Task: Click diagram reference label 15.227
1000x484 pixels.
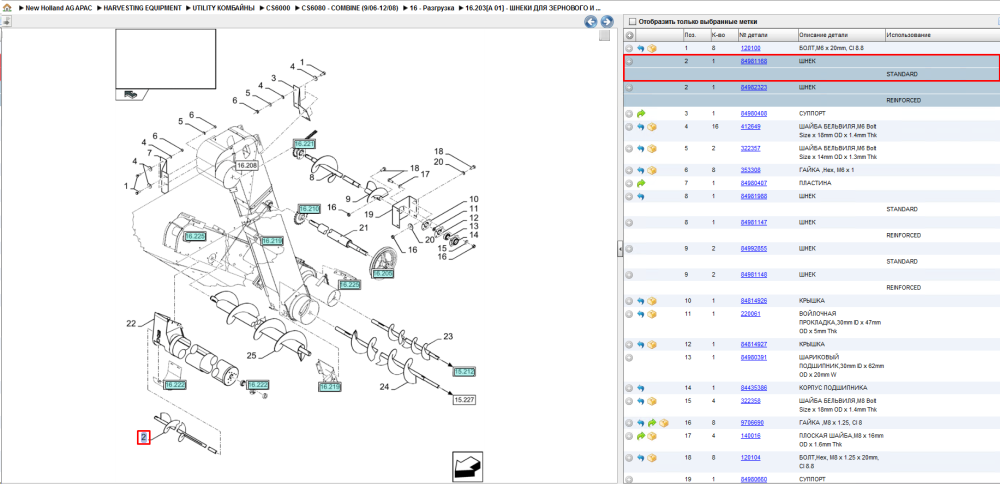Action: click(465, 400)
